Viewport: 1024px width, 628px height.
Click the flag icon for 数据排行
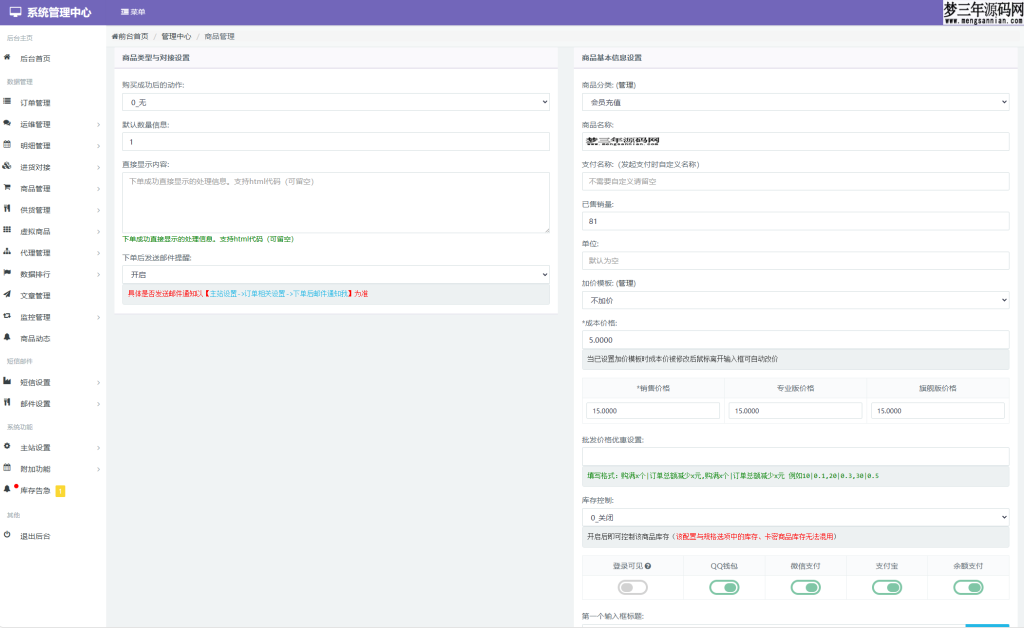tap(7, 273)
